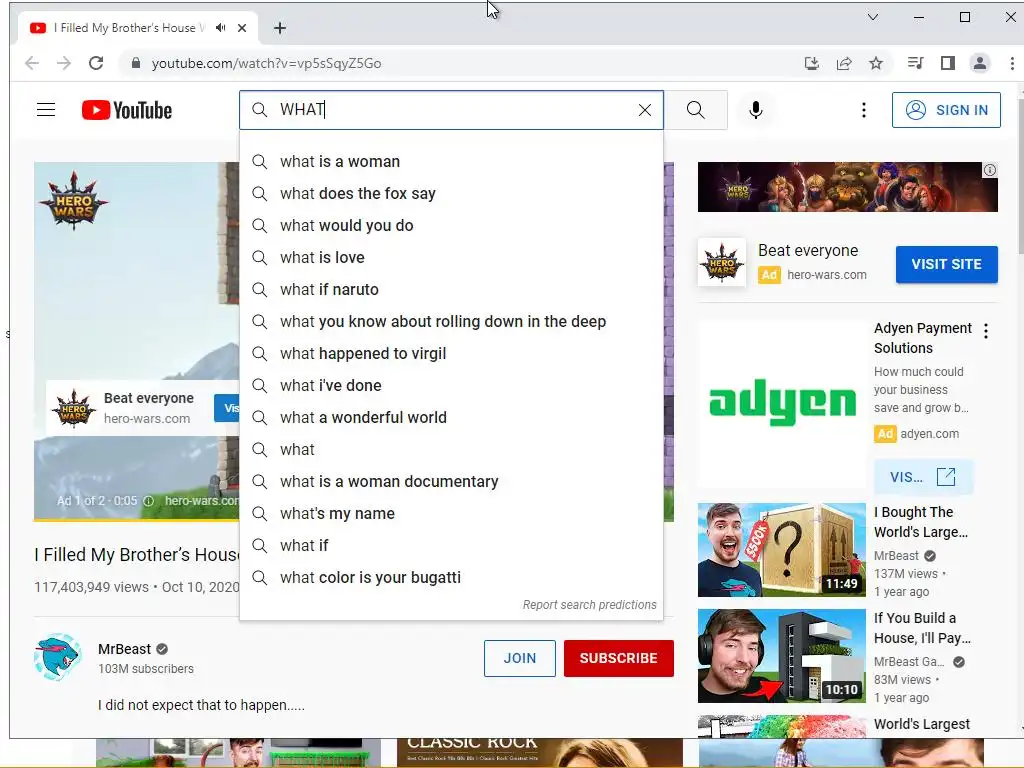This screenshot has height=768, width=1024.
Task: Share this page icon
Action: coord(844,63)
